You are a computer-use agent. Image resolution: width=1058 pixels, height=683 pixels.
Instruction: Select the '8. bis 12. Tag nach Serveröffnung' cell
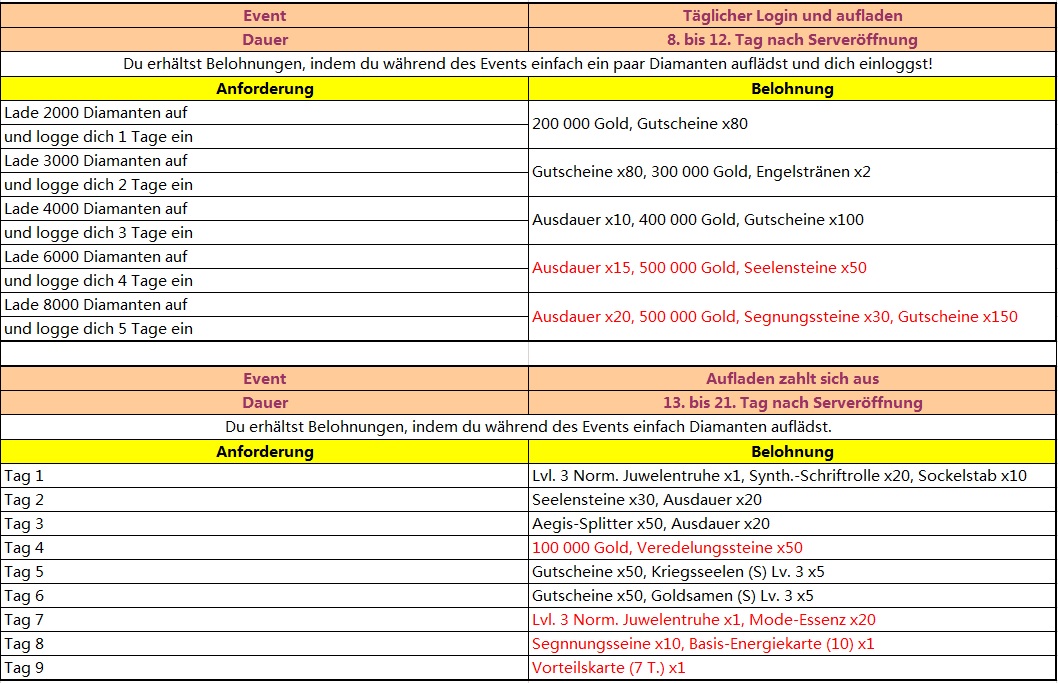pos(792,40)
